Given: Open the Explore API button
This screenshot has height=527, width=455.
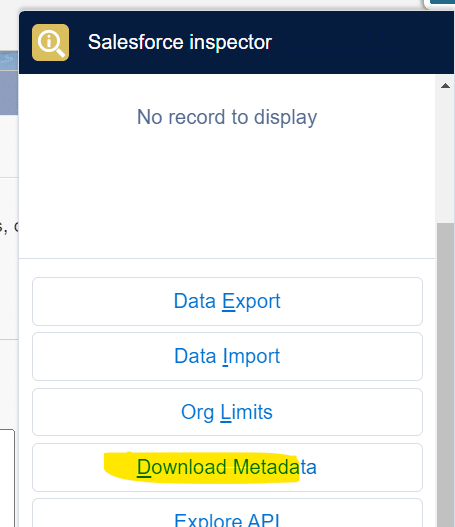Looking at the screenshot, I should tap(227, 513).
